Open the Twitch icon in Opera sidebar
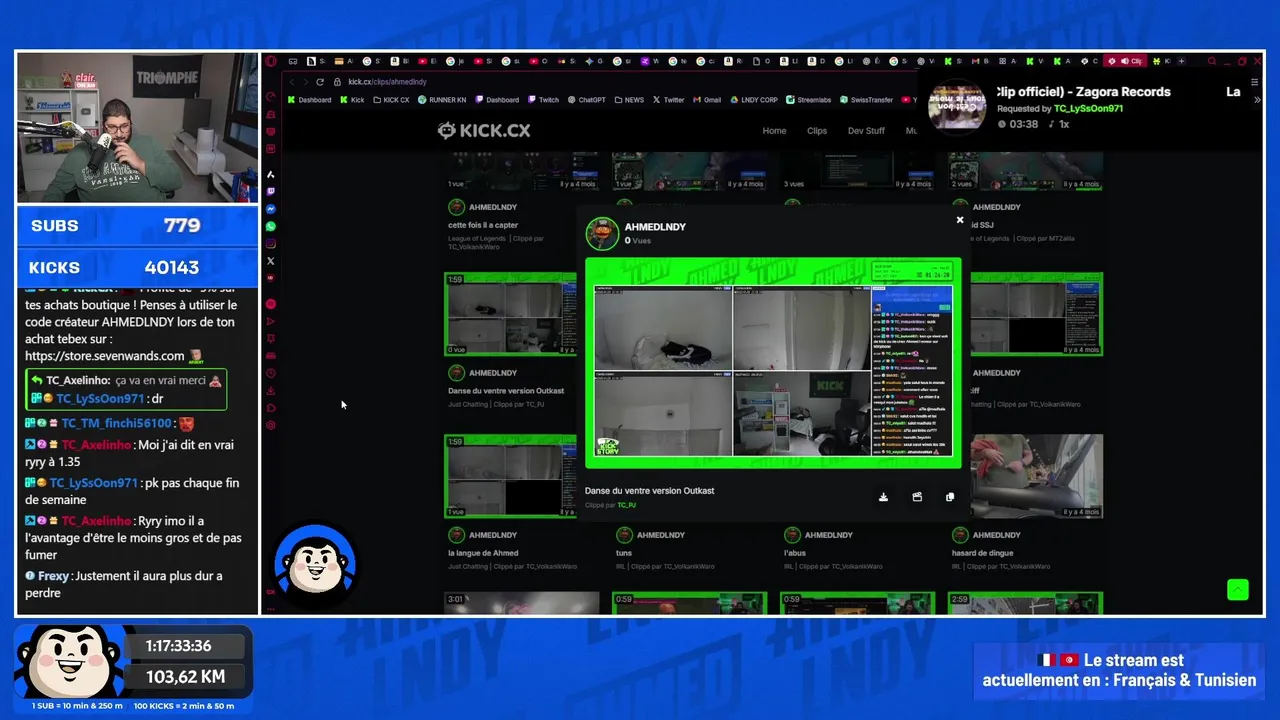Viewport: 1280px width, 720px height. pyautogui.click(x=271, y=191)
